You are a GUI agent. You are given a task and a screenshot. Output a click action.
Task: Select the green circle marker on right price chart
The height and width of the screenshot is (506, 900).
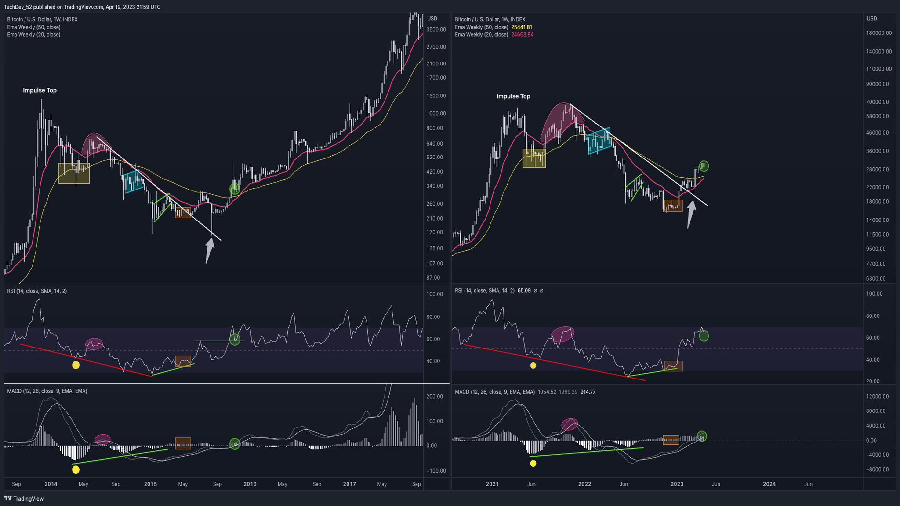click(x=703, y=165)
